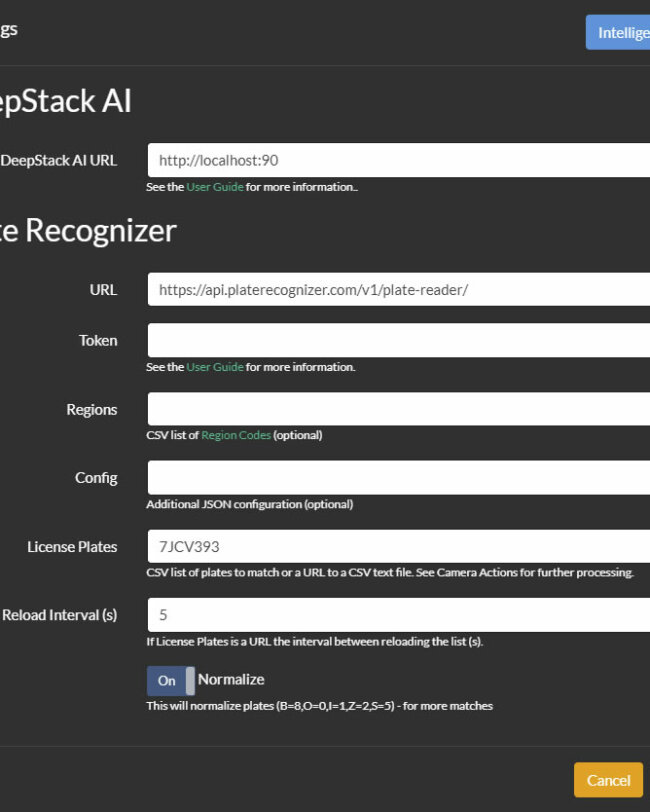Open the blue Intelligence button at top
Screen dimensions: 650x812
click(618, 33)
